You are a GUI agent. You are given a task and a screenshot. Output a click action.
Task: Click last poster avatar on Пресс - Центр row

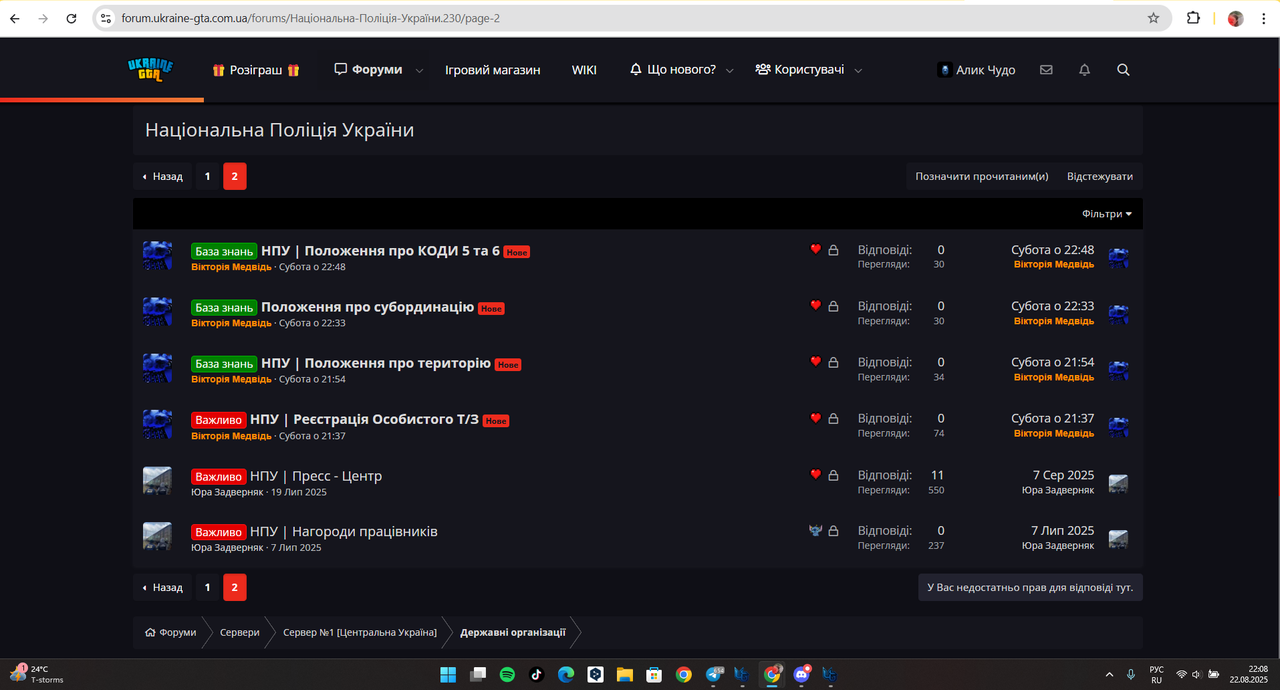(x=1118, y=483)
